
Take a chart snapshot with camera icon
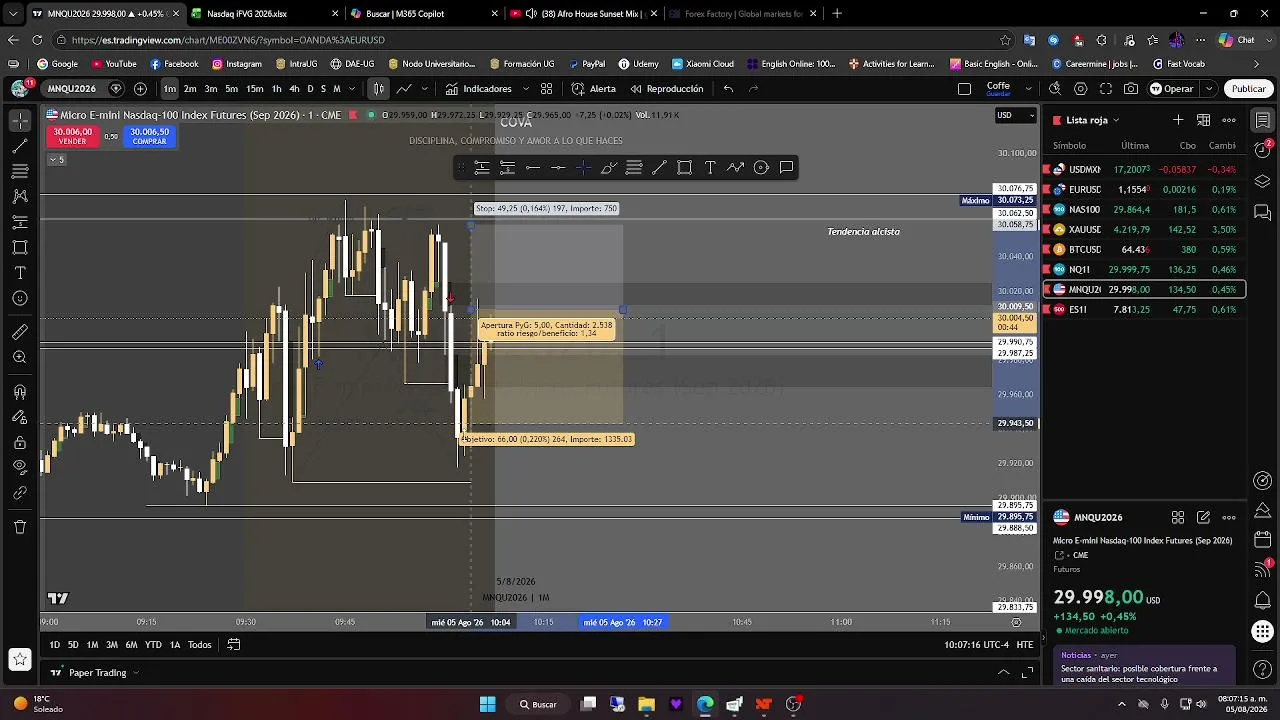tap(1131, 89)
